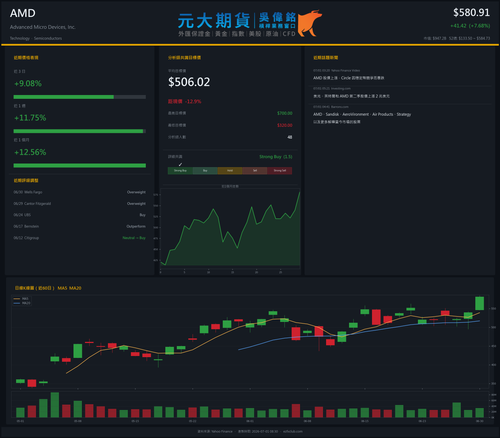This screenshot has width=500, height=438.
Task: Click the $700.00 high target value
Action: 285,113
